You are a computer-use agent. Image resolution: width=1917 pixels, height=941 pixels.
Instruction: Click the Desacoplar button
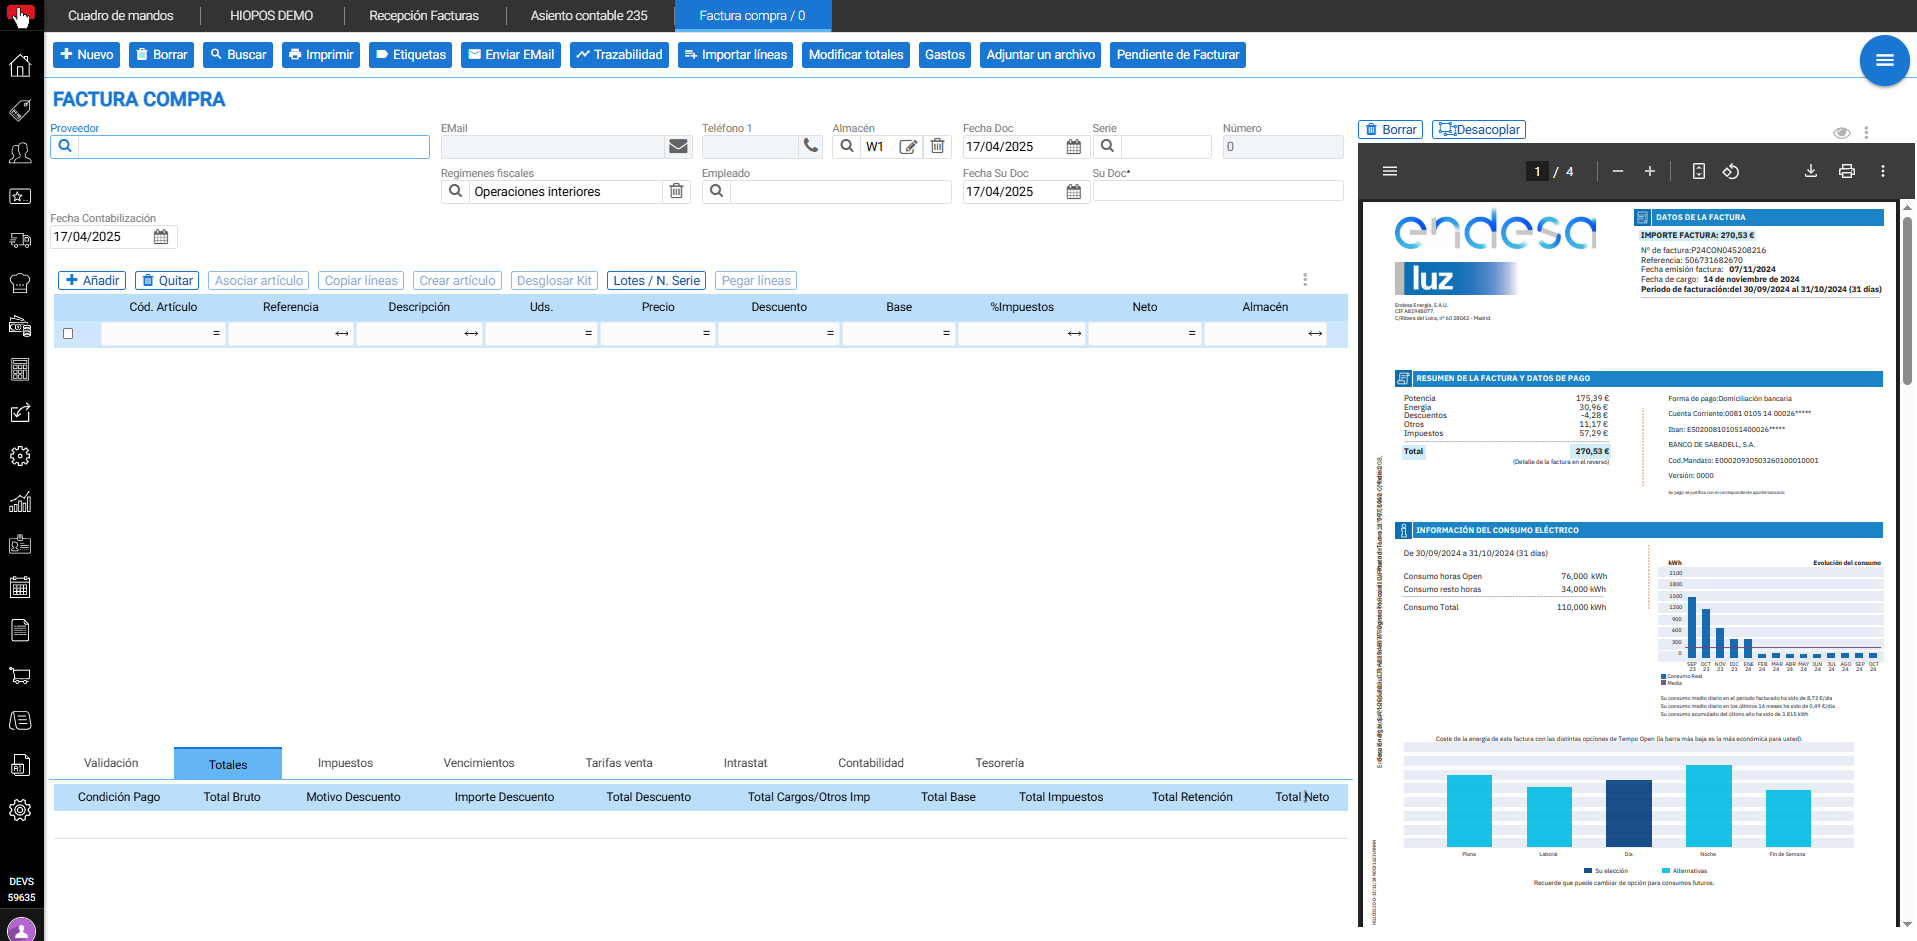point(1479,130)
